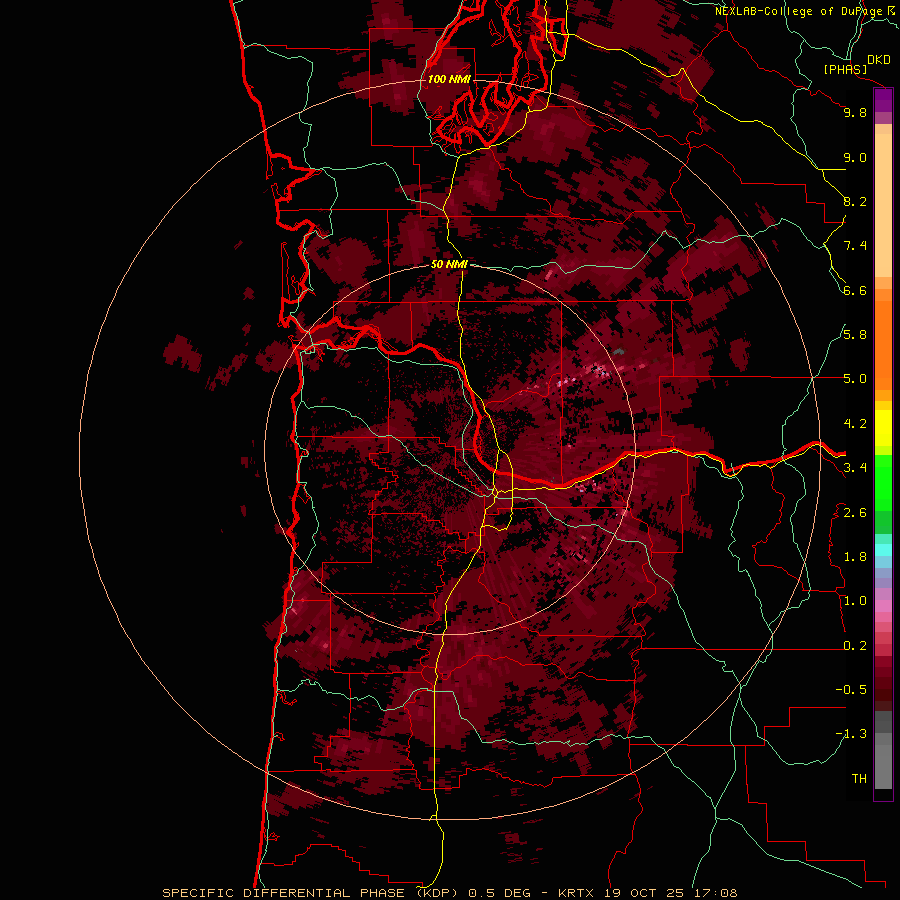The image size is (900, 900).
Task: Click the 19 OCT 25 date text
Action: pyautogui.click(x=644, y=893)
